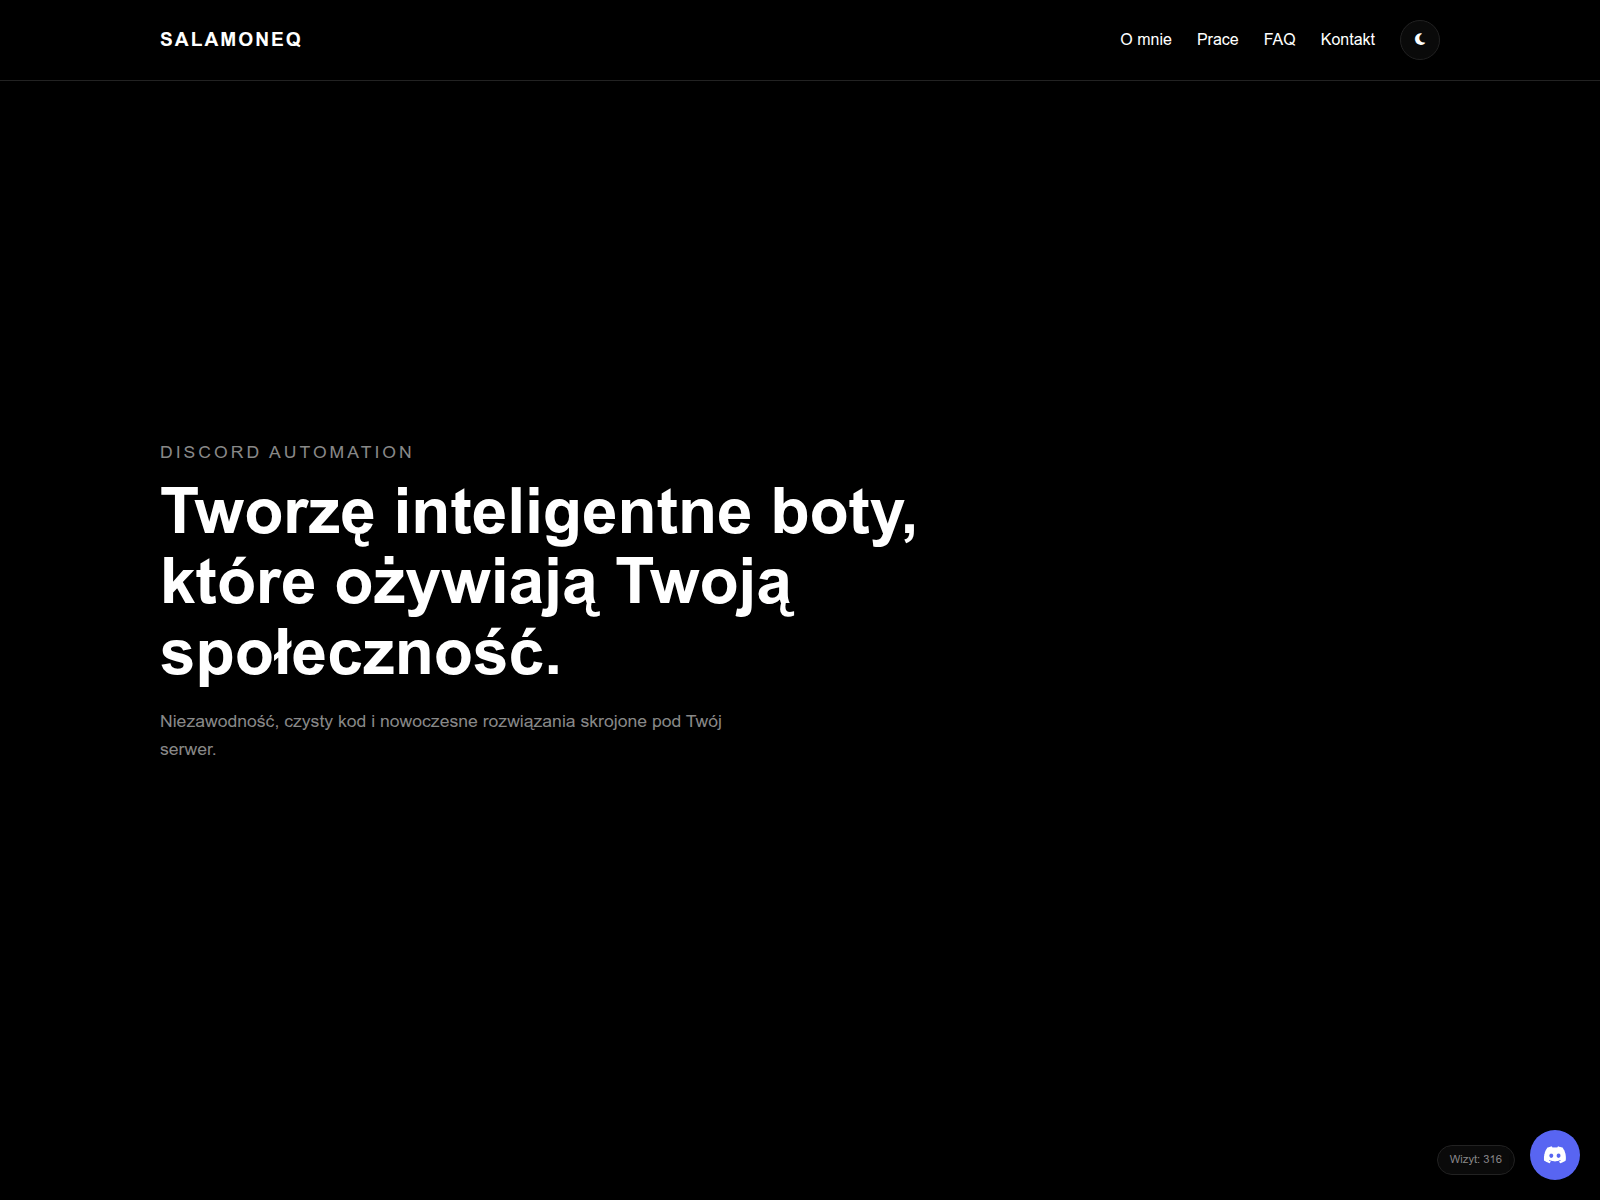Click the subtitle starting with Niezawodność
The image size is (1600, 1200).
[x=441, y=735]
